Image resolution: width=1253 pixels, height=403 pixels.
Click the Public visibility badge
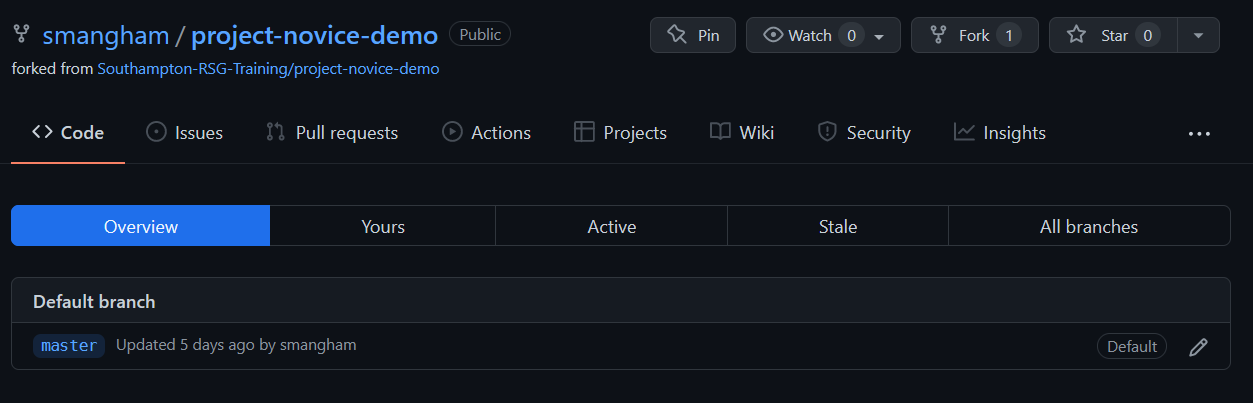(x=480, y=34)
